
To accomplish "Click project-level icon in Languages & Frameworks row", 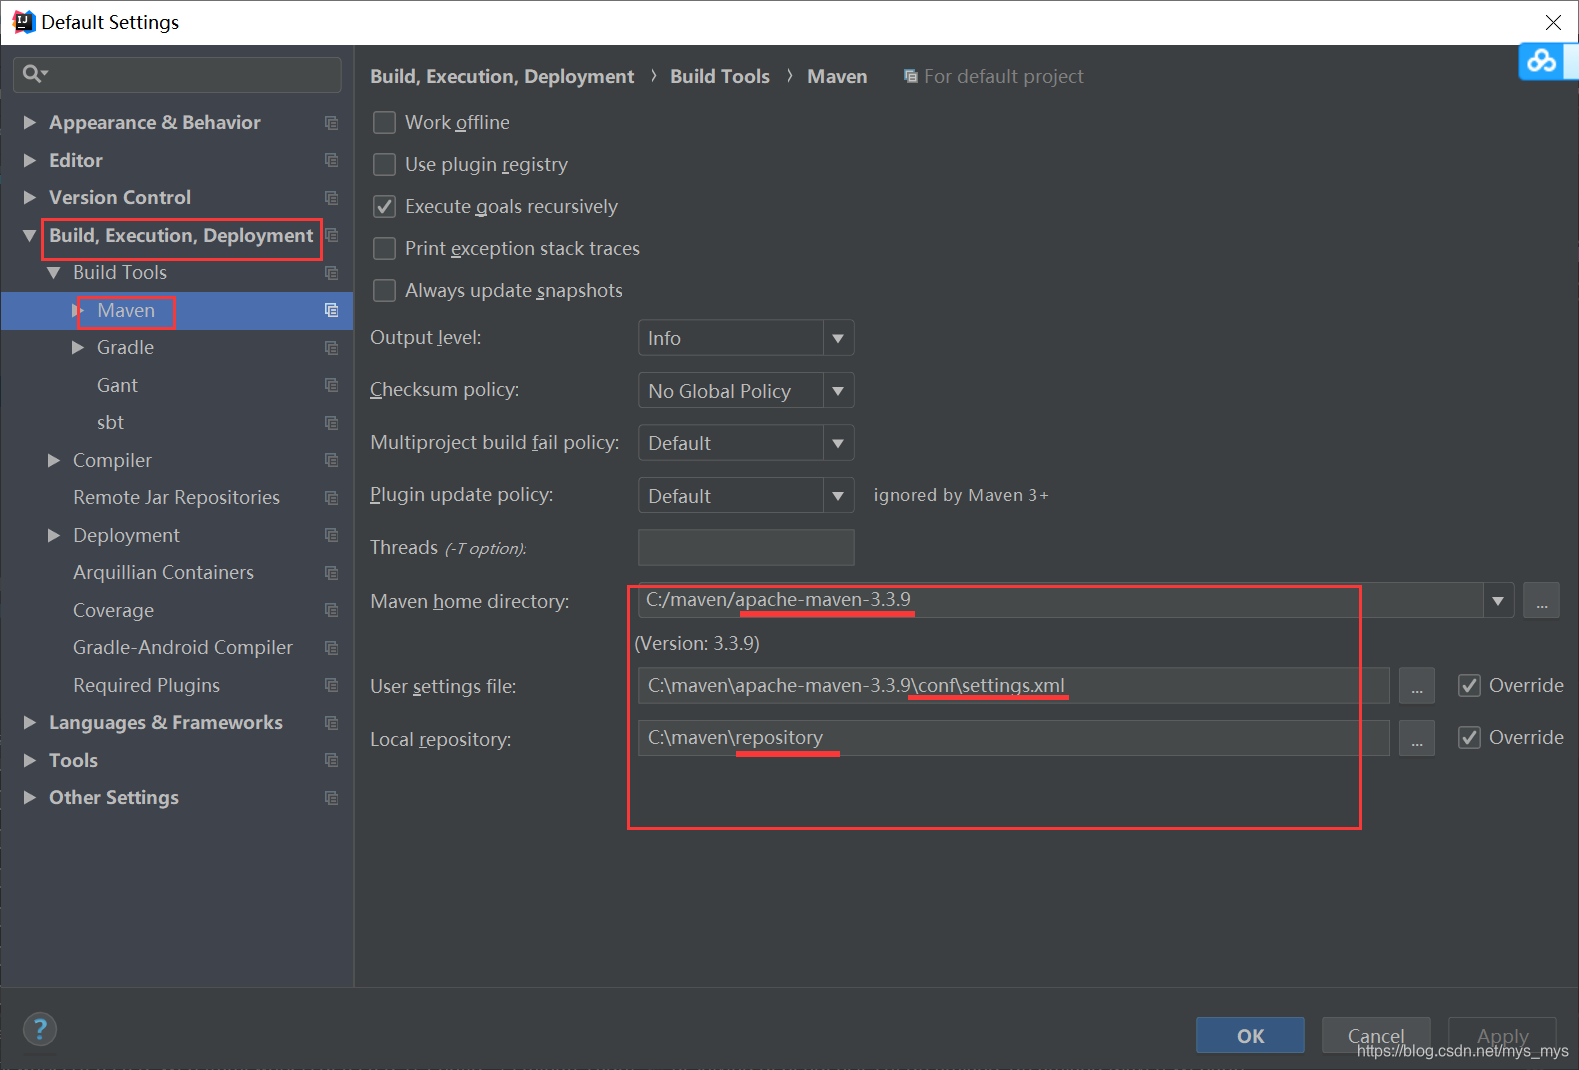I will coord(332,723).
